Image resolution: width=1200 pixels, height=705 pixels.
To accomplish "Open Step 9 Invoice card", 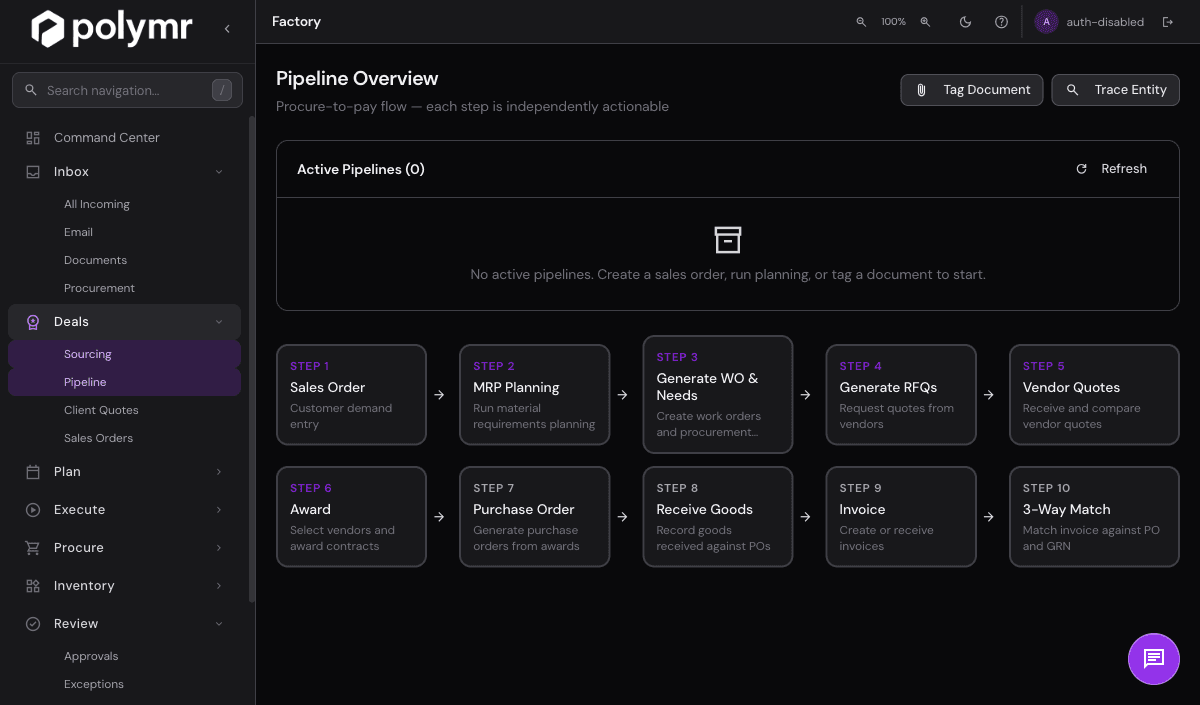I will pos(901,517).
